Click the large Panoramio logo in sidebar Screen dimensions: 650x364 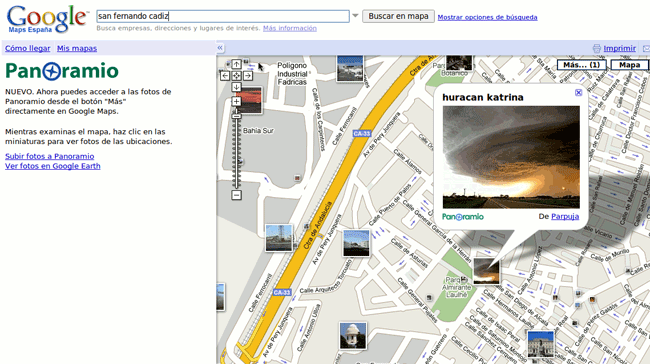[62, 71]
